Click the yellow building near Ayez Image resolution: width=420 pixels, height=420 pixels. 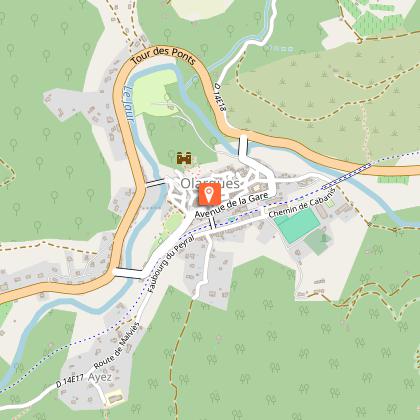(x=114, y=398)
